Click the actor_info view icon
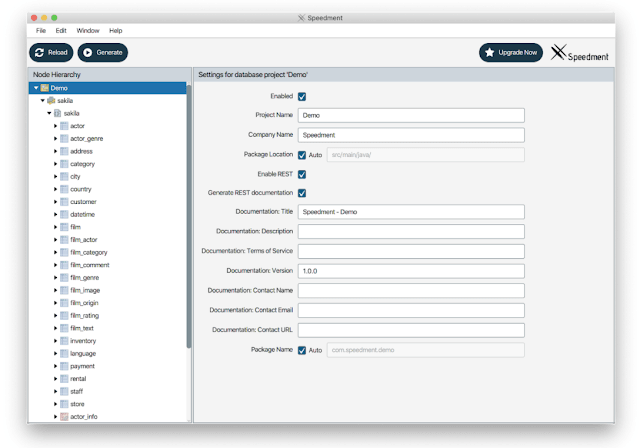The height and width of the screenshot is (448, 640). point(64,417)
